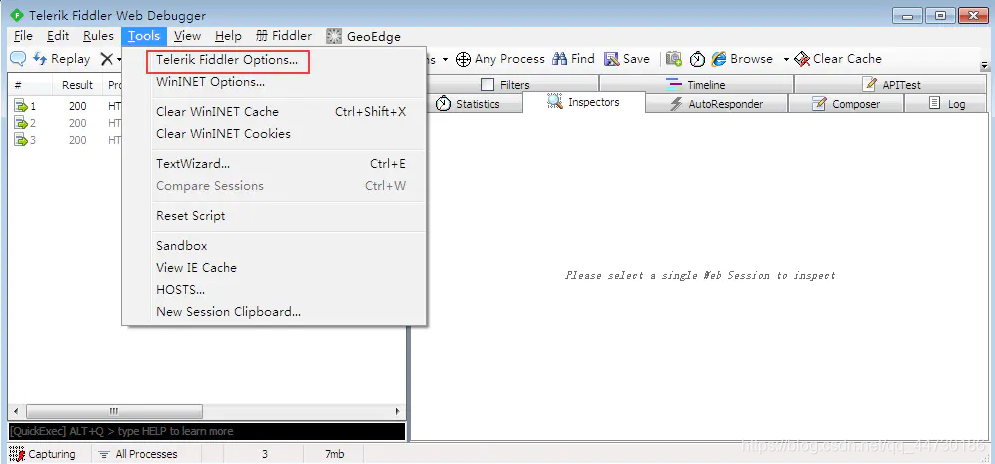Click the Replay toolbar button
The image size is (995, 464).
62,59
